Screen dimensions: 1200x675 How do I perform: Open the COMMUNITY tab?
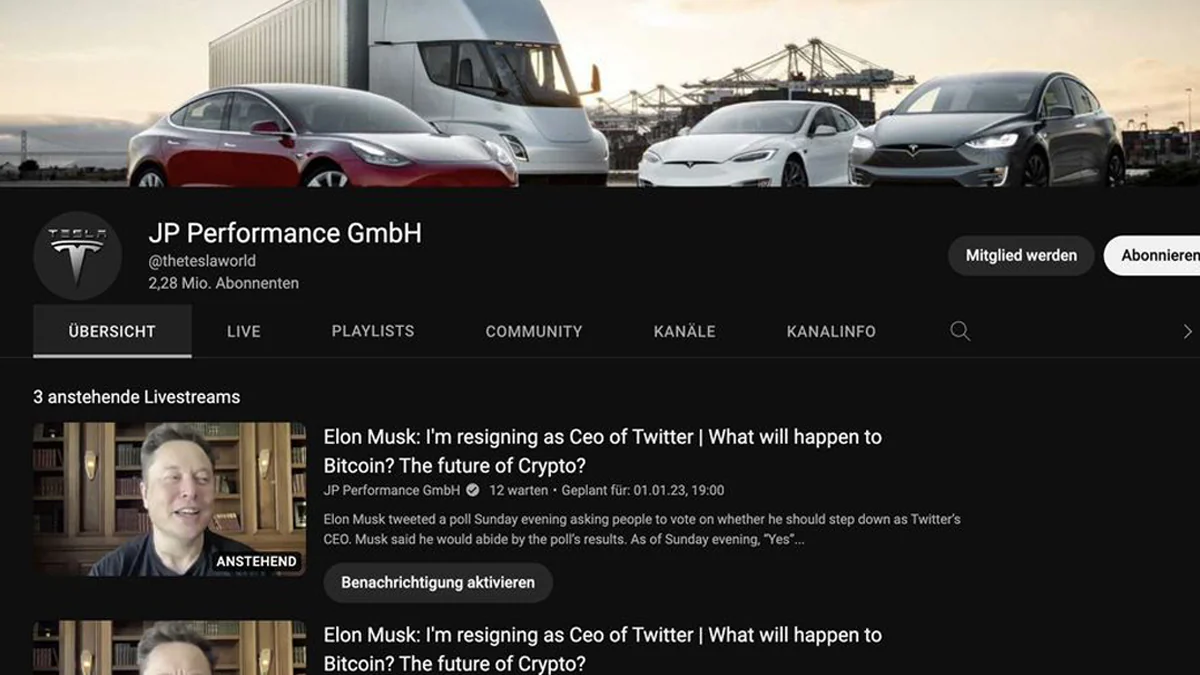click(534, 331)
